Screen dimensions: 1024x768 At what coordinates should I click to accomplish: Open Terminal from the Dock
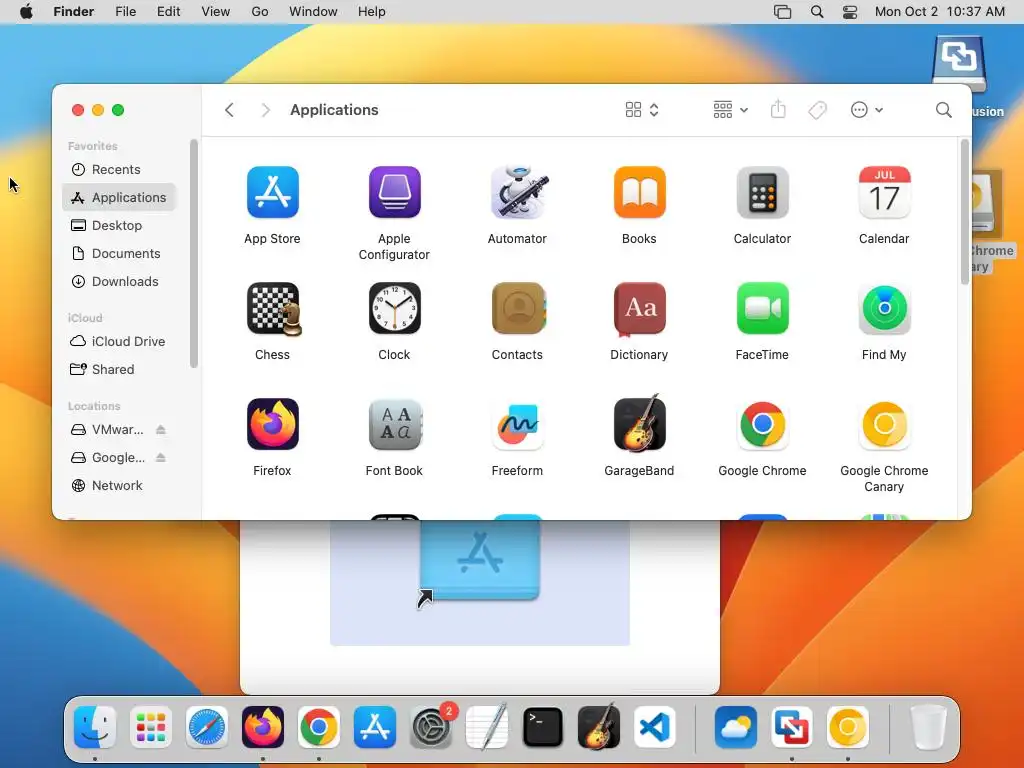coord(543,727)
